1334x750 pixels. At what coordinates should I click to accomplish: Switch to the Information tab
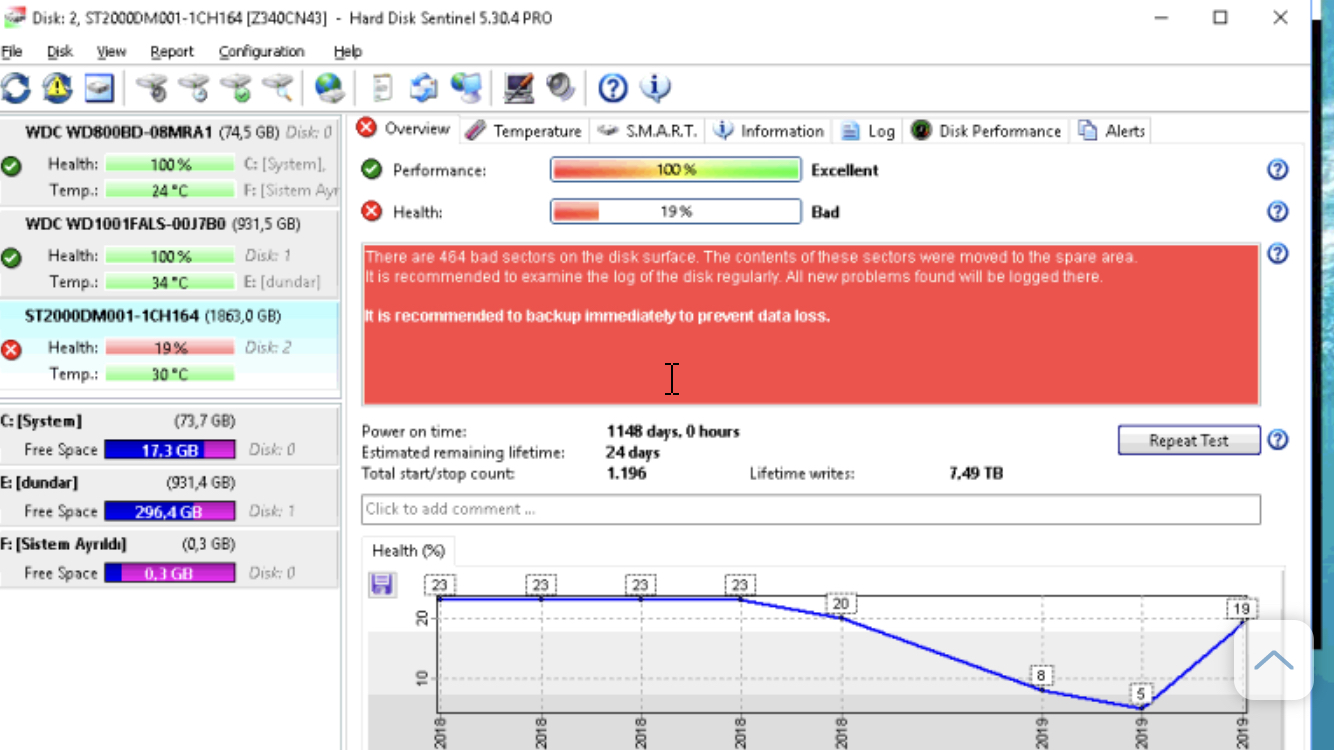click(769, 131)
